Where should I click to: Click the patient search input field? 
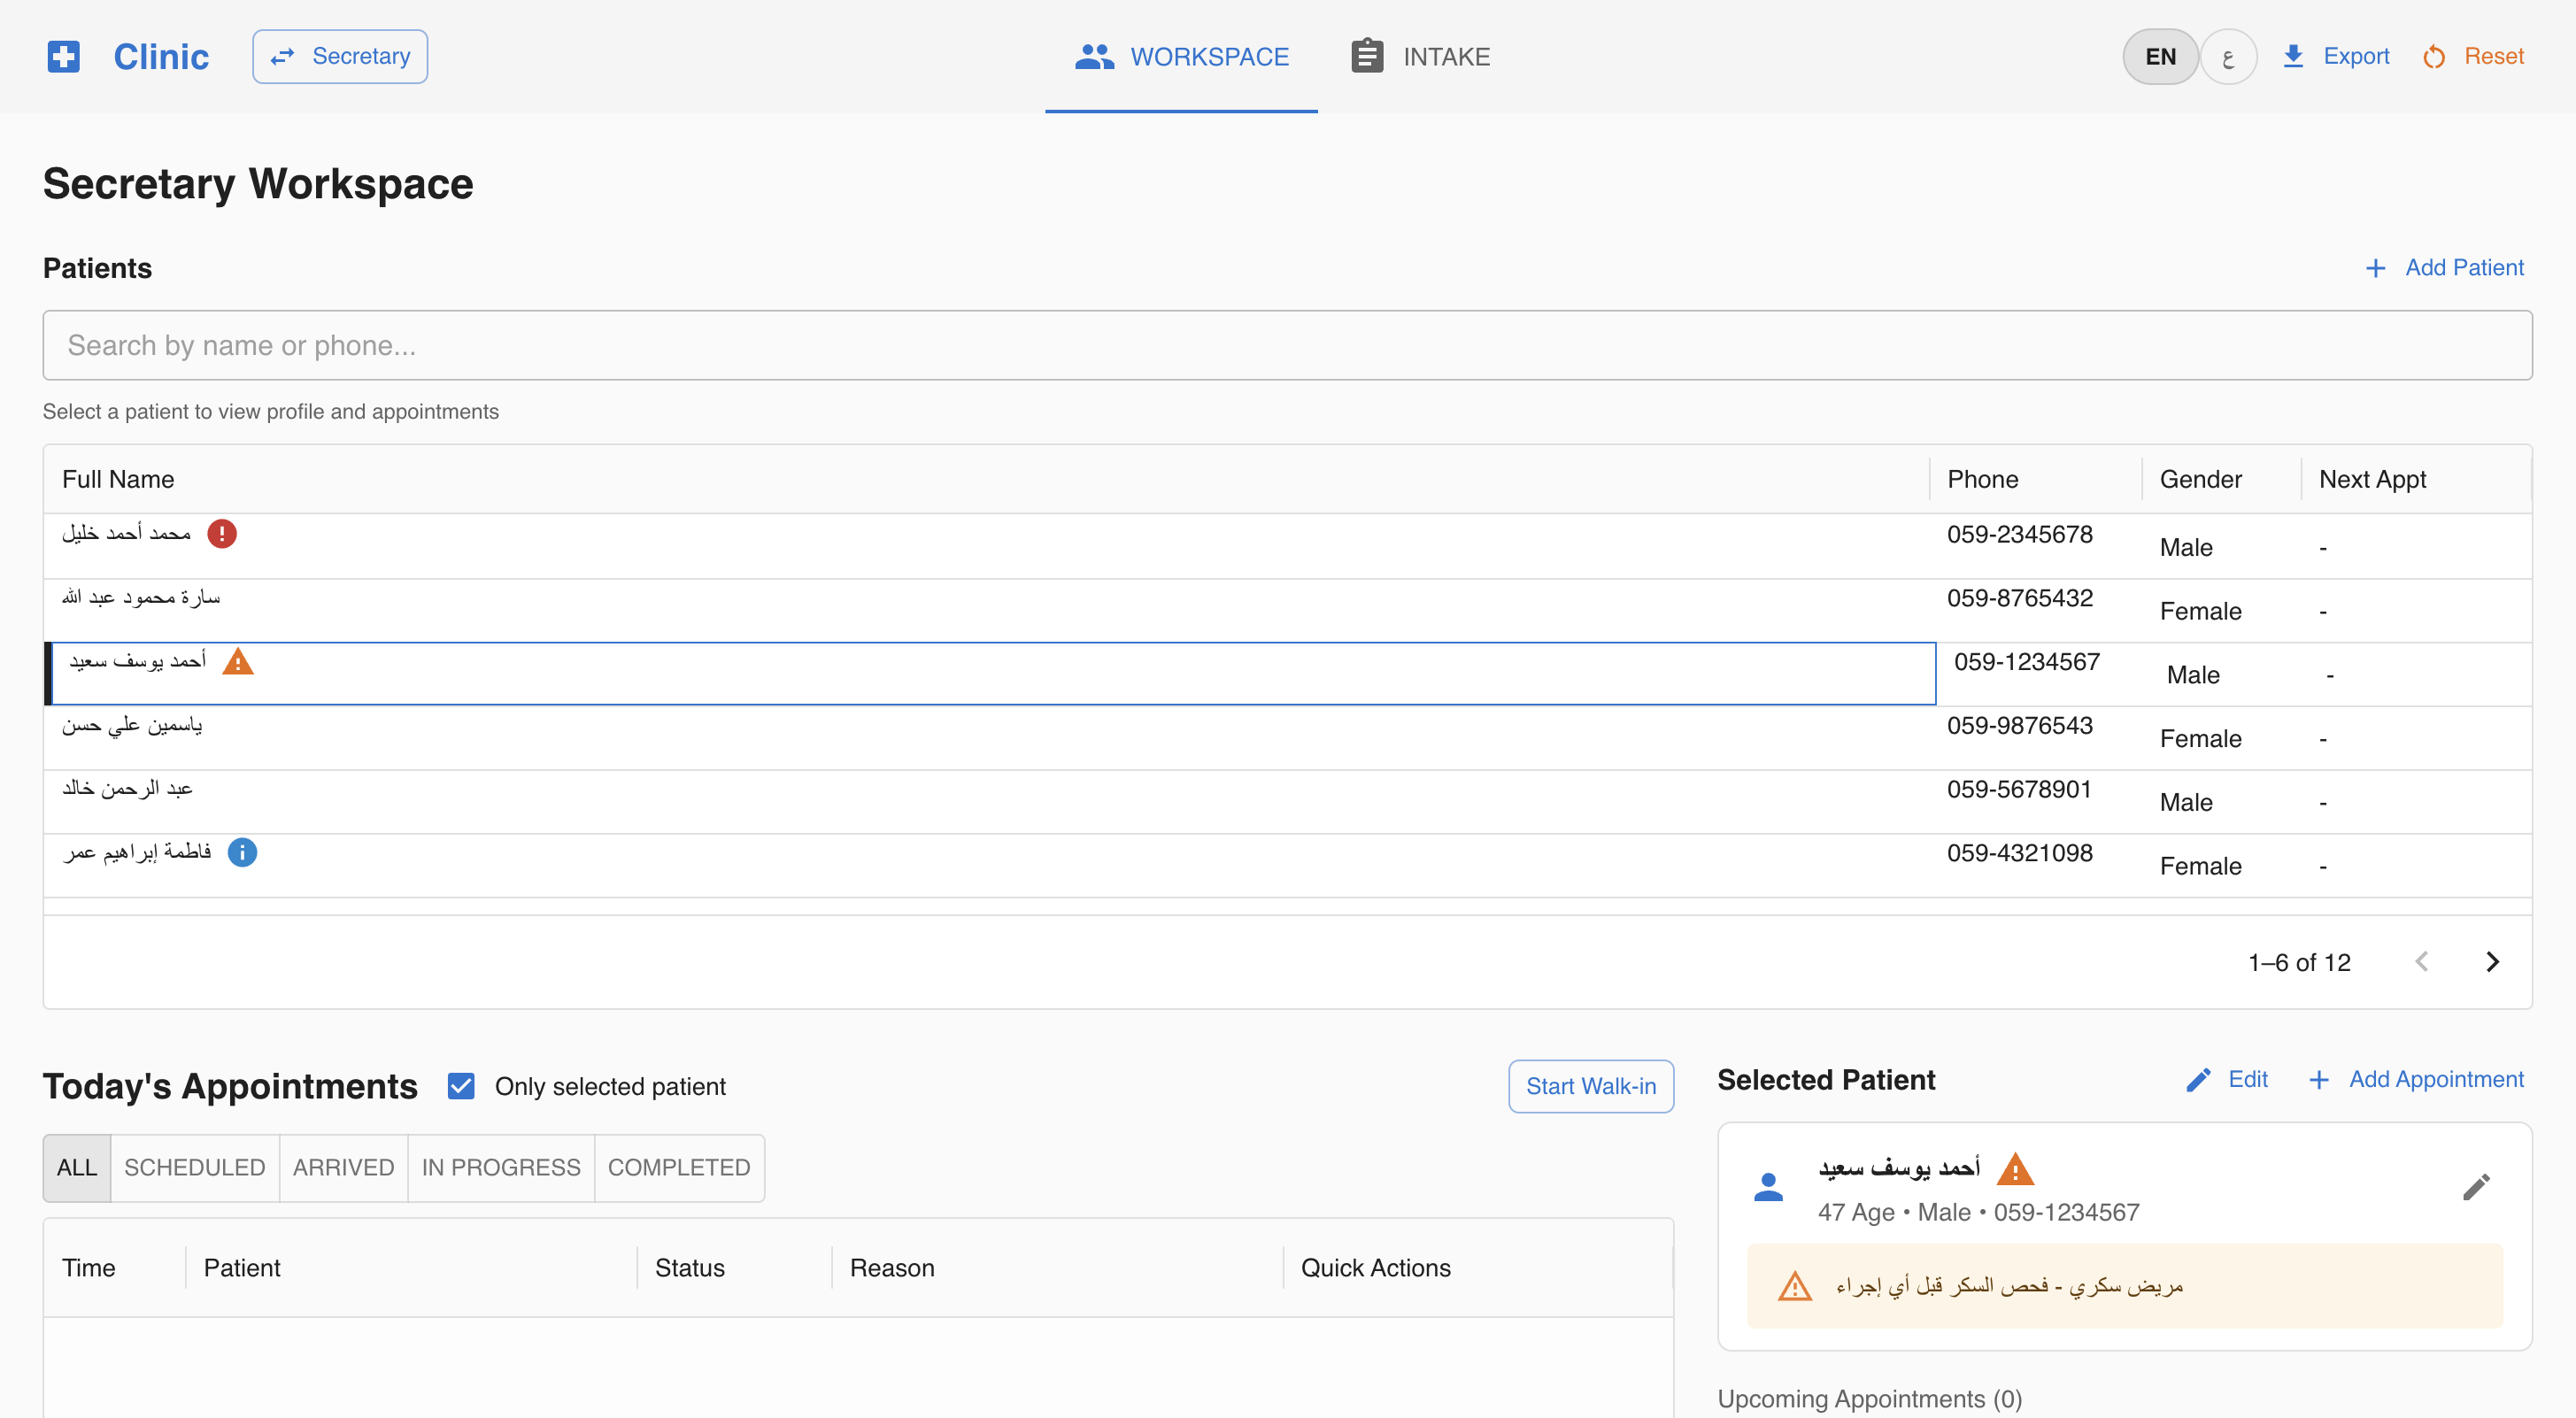(1286, 345)
